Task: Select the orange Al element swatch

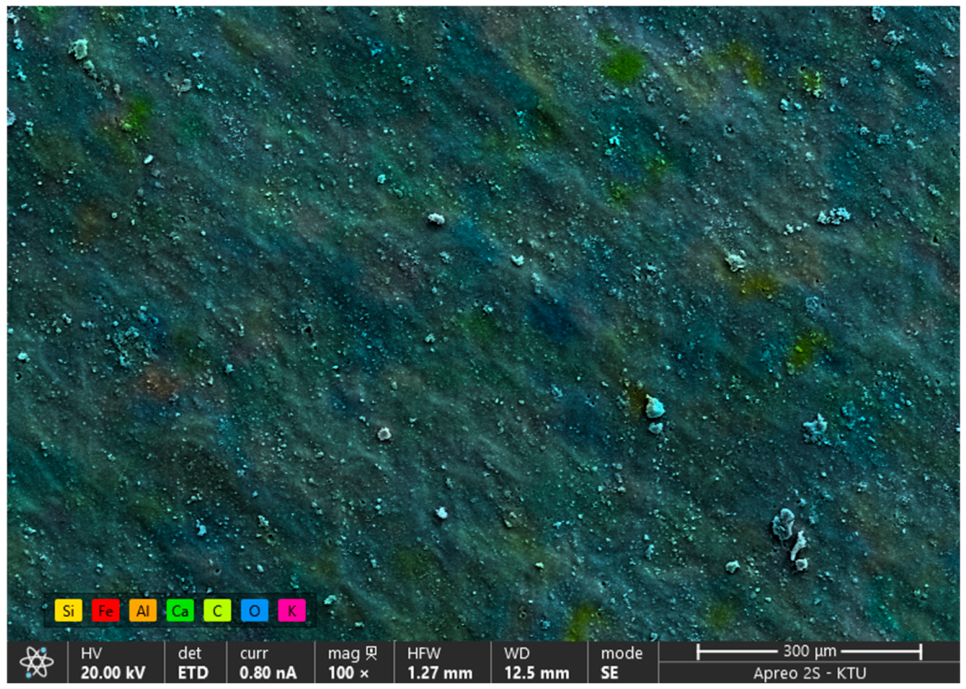Action: click(143, 611)
